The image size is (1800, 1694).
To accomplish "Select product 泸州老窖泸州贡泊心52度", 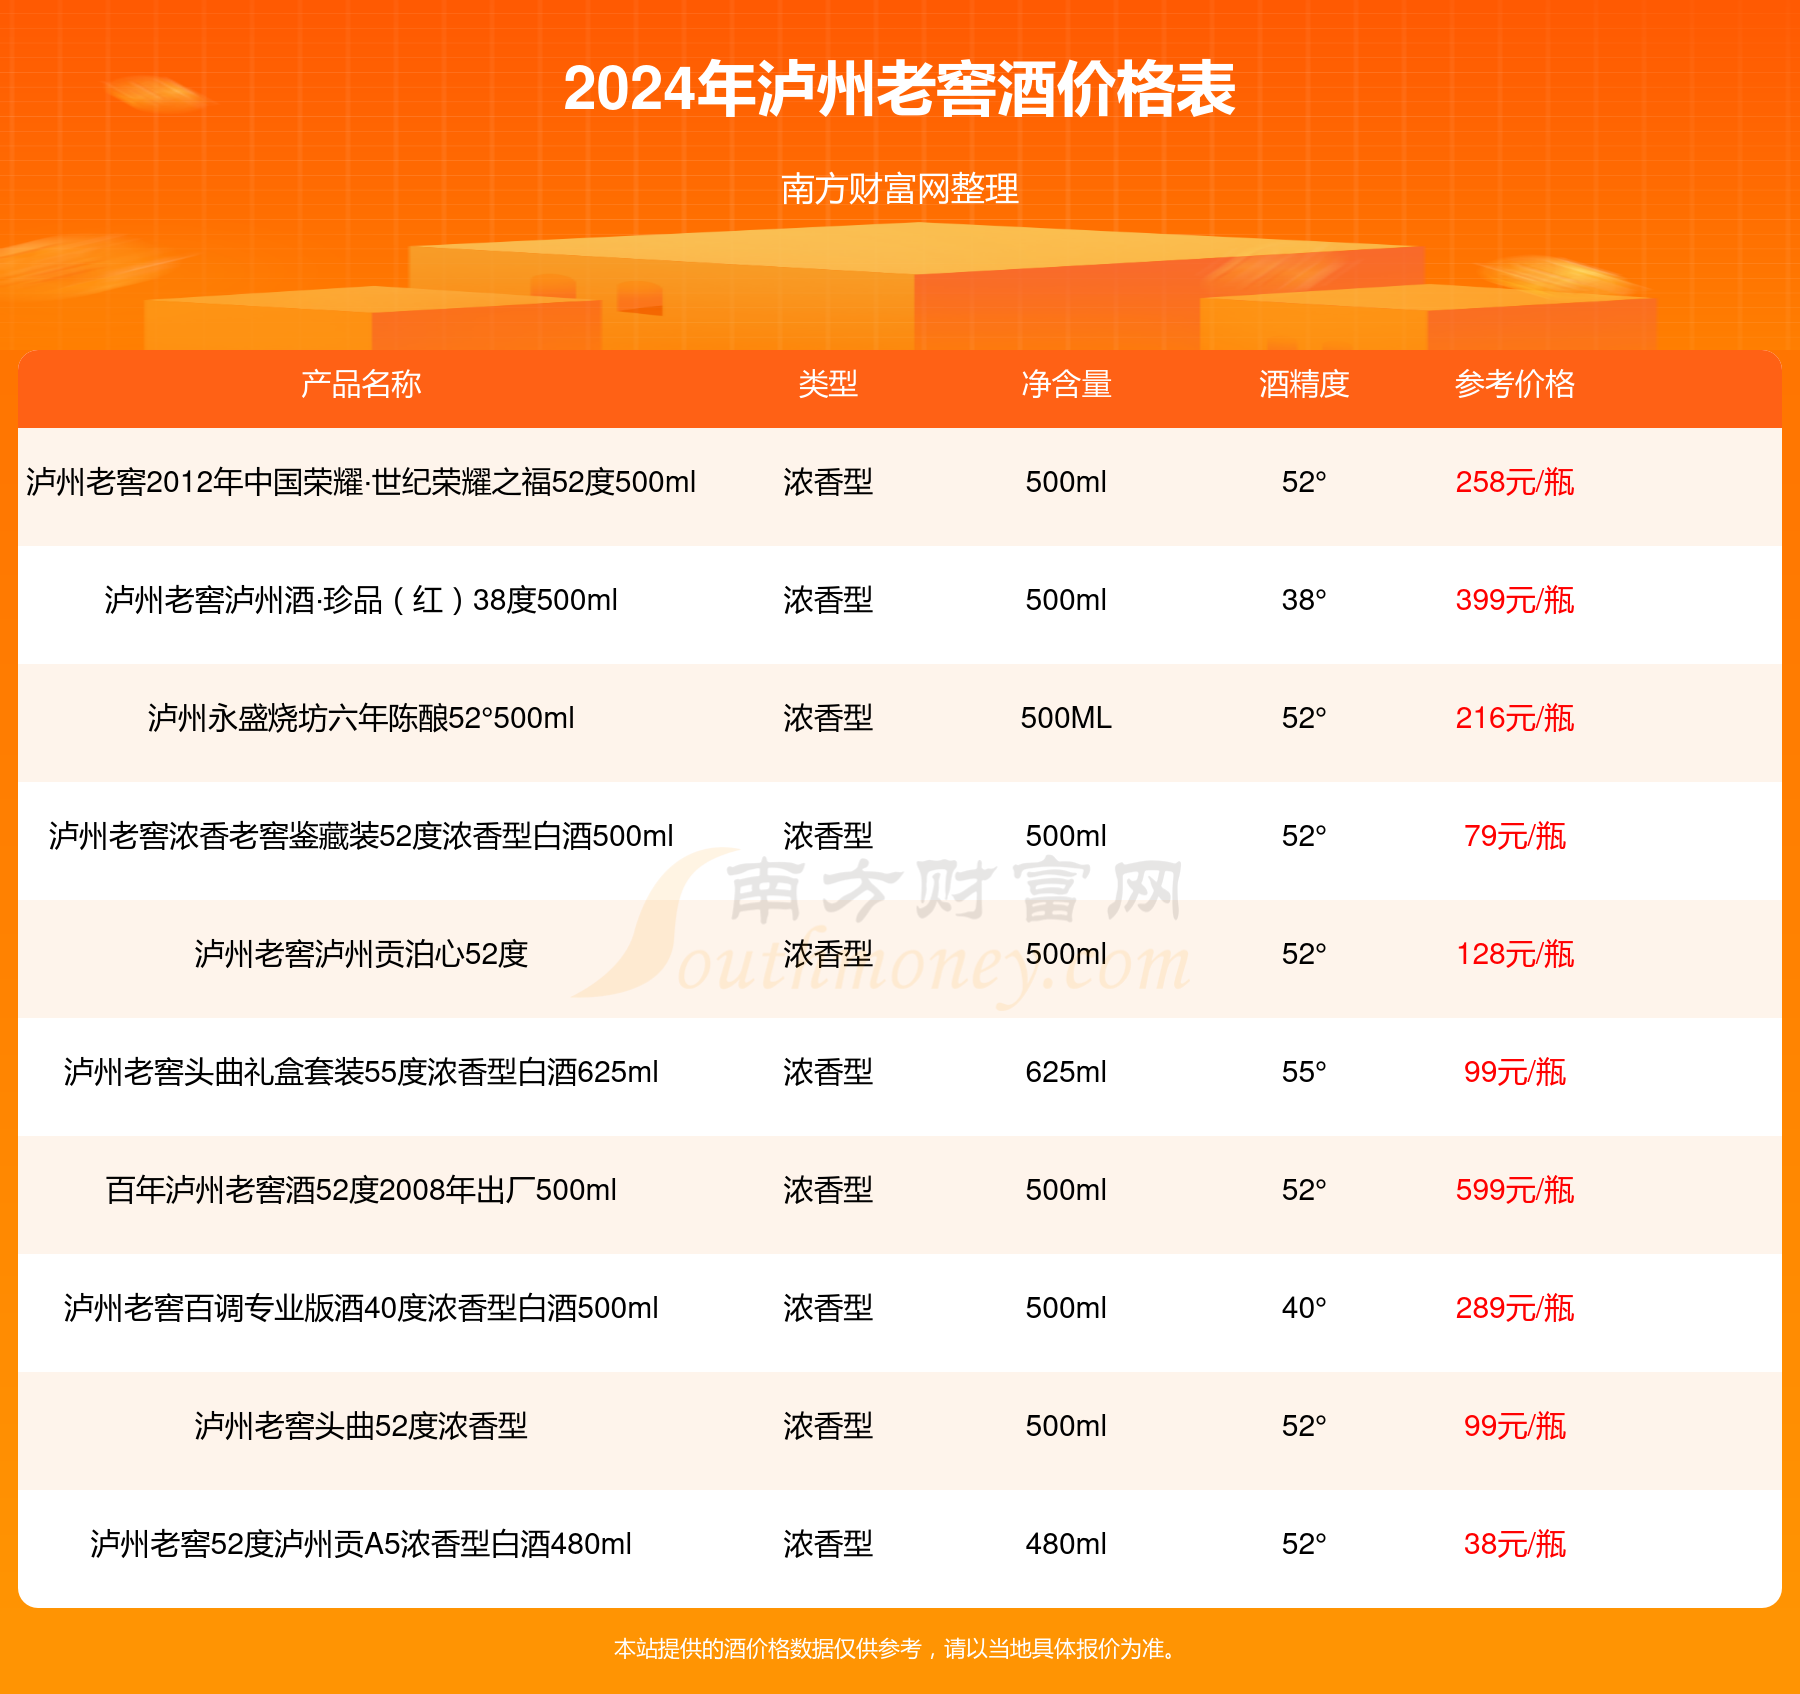I will 361,954.
